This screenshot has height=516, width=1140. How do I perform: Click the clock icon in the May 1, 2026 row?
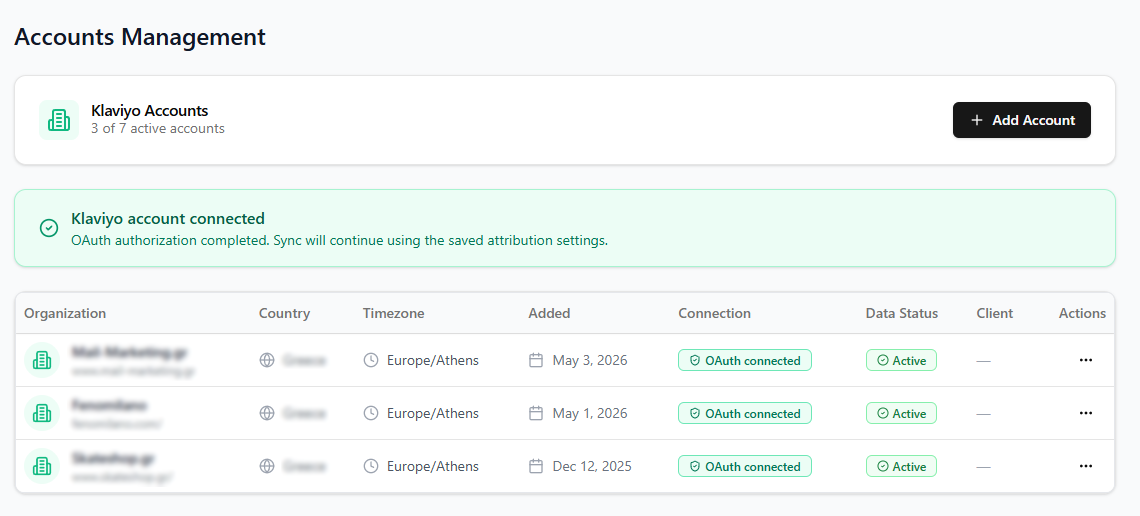tap(371, 413)
